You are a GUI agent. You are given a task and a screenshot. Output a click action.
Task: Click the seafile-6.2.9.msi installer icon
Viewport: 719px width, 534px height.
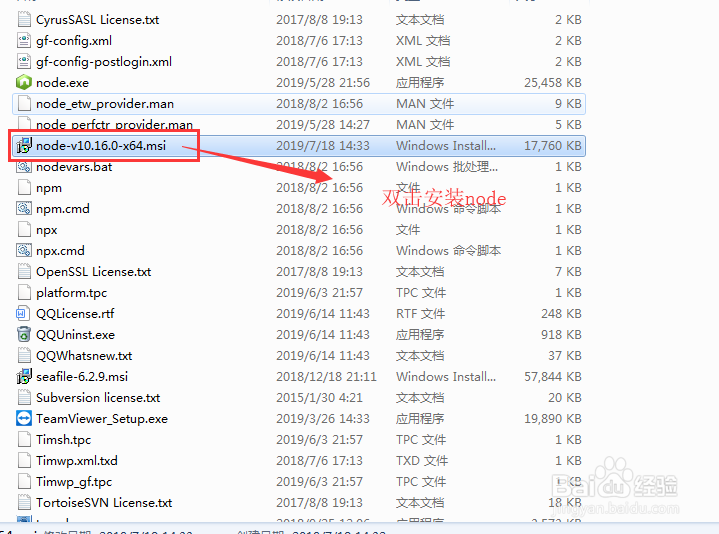point(24,377)
